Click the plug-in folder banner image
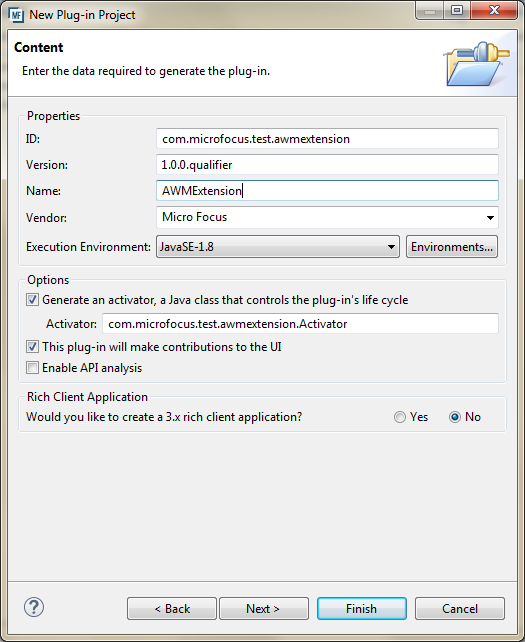Screen dimensions: 525x642 pos(476,63)
